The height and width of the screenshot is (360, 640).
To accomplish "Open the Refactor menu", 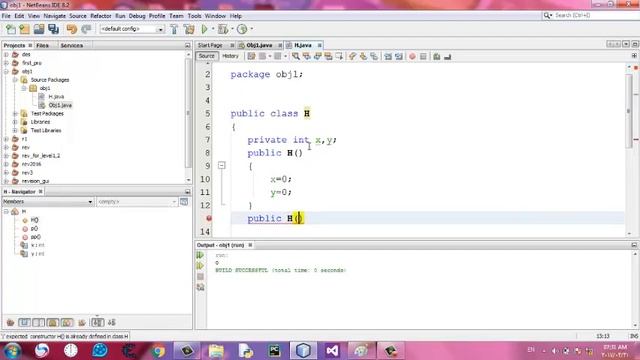I will (x=100, y=16).
